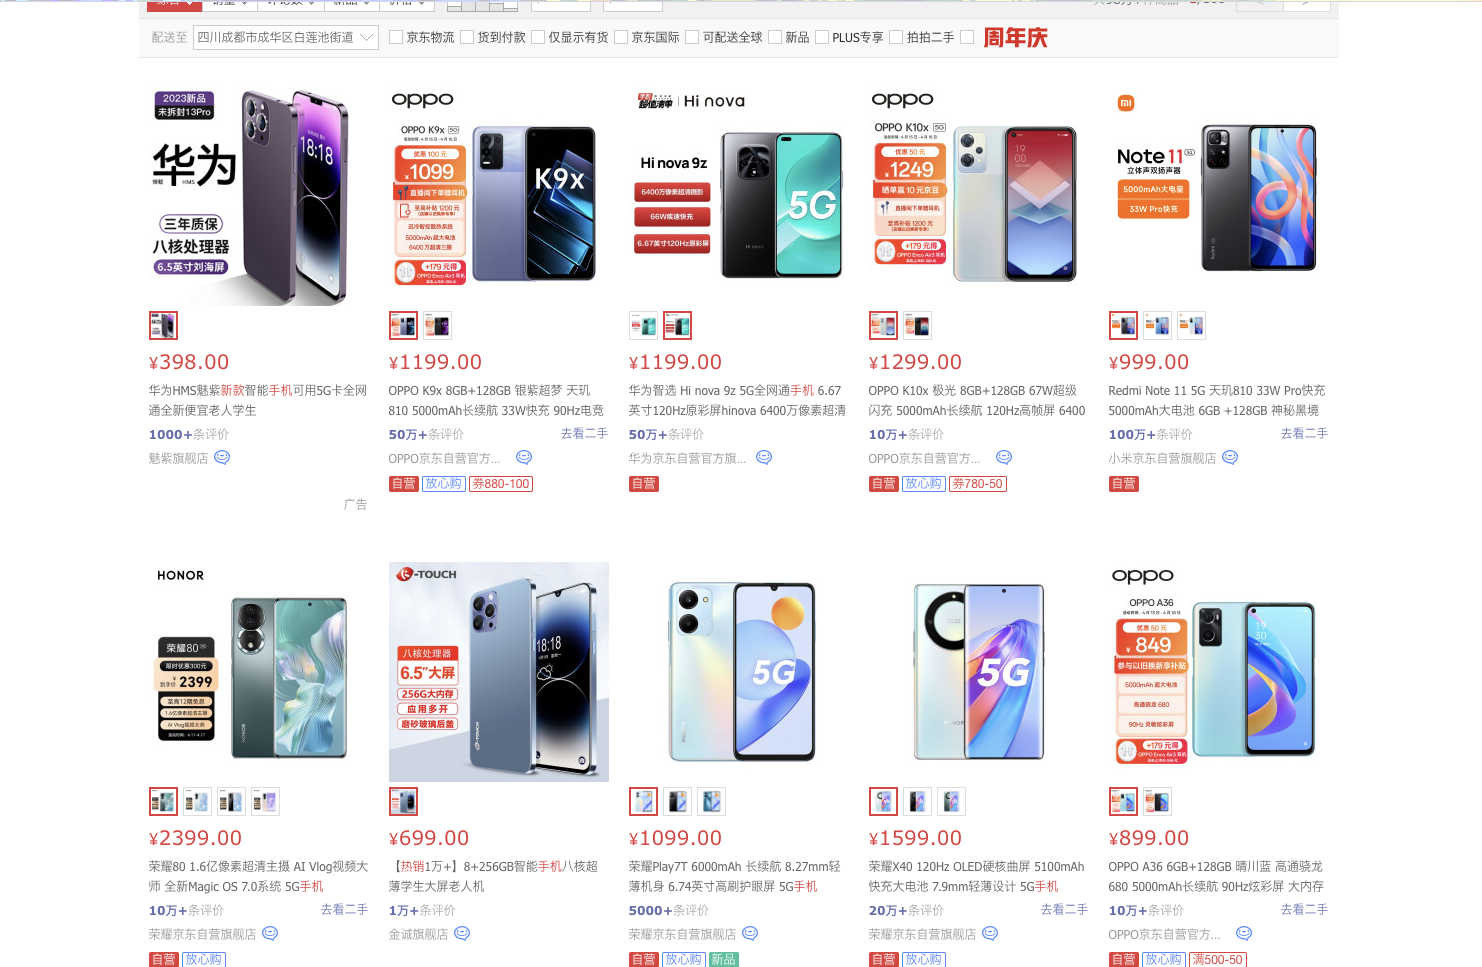Screen dimensions: 1482x967
Task: Click chat icon beside 荣耀X40 store name
Action: pyautogui.click(x=990, y=933)
